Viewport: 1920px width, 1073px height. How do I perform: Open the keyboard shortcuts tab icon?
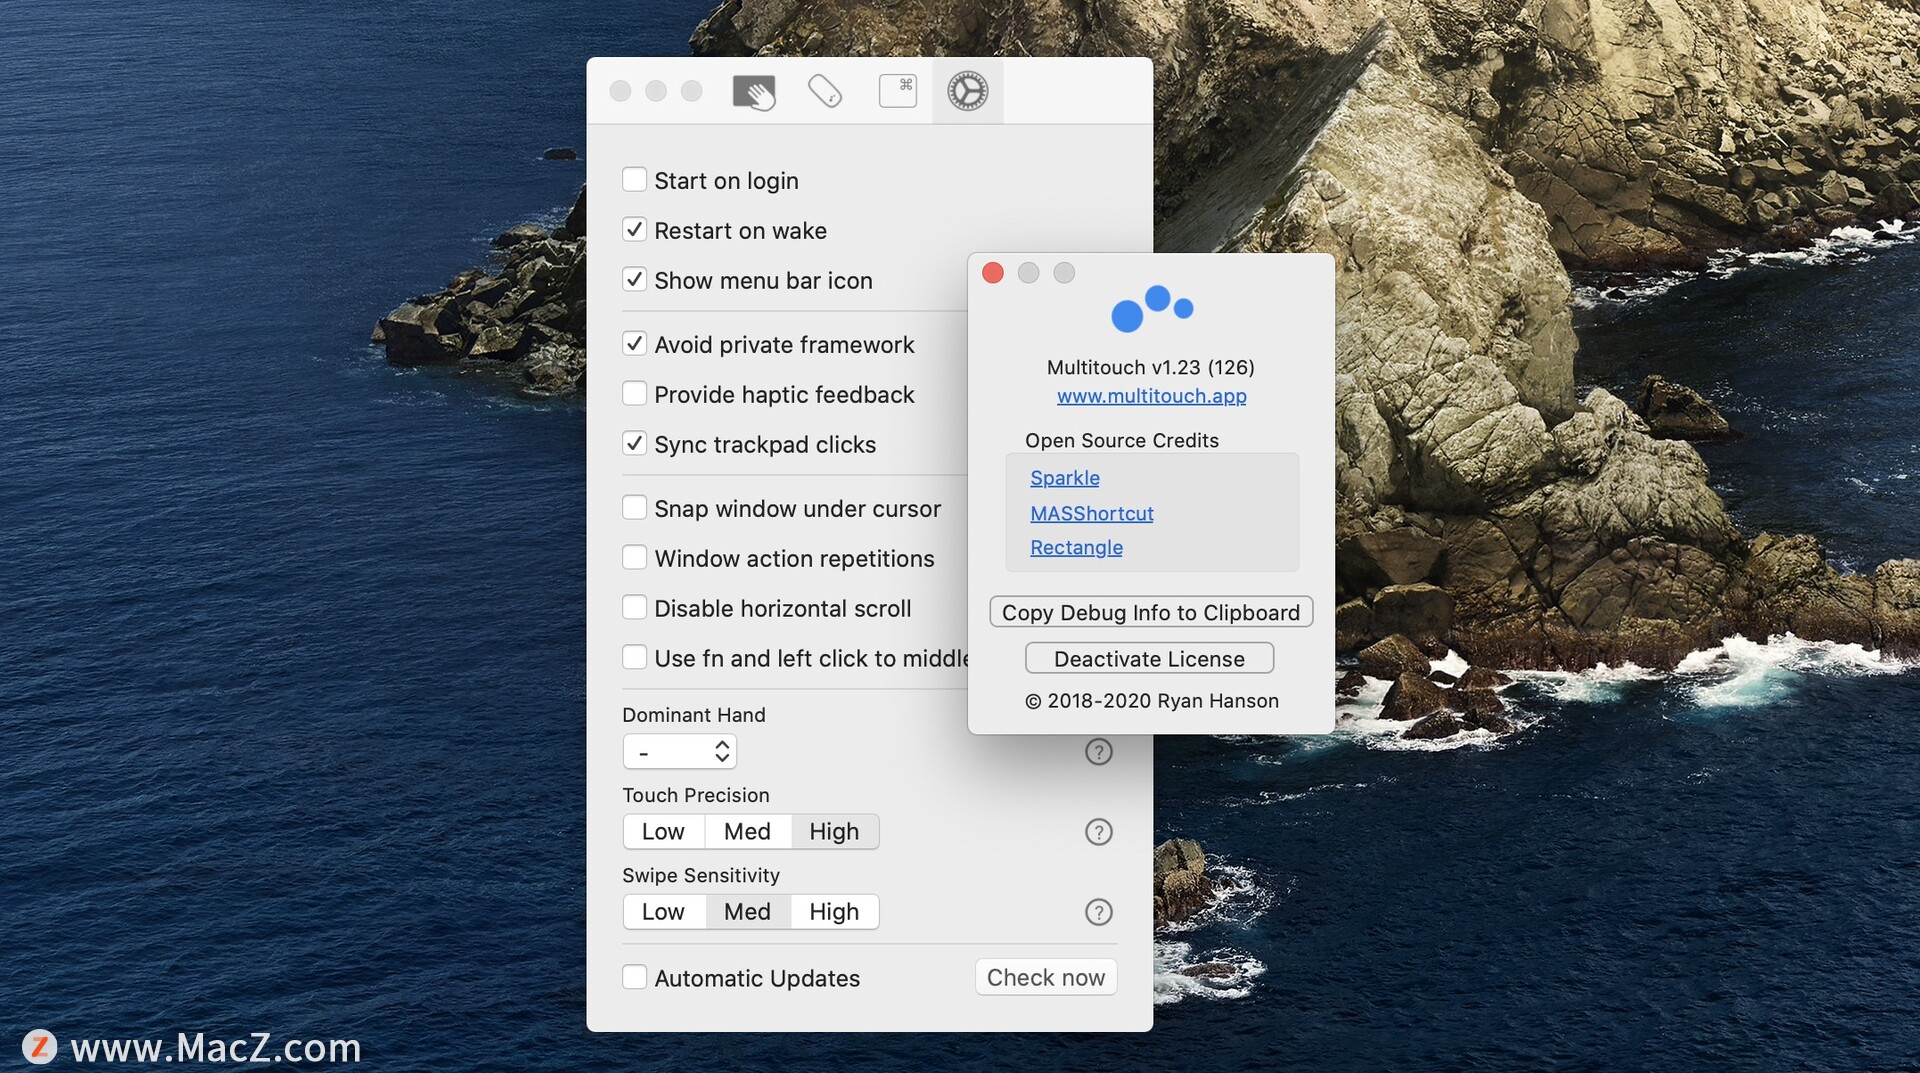pos(897,91)
